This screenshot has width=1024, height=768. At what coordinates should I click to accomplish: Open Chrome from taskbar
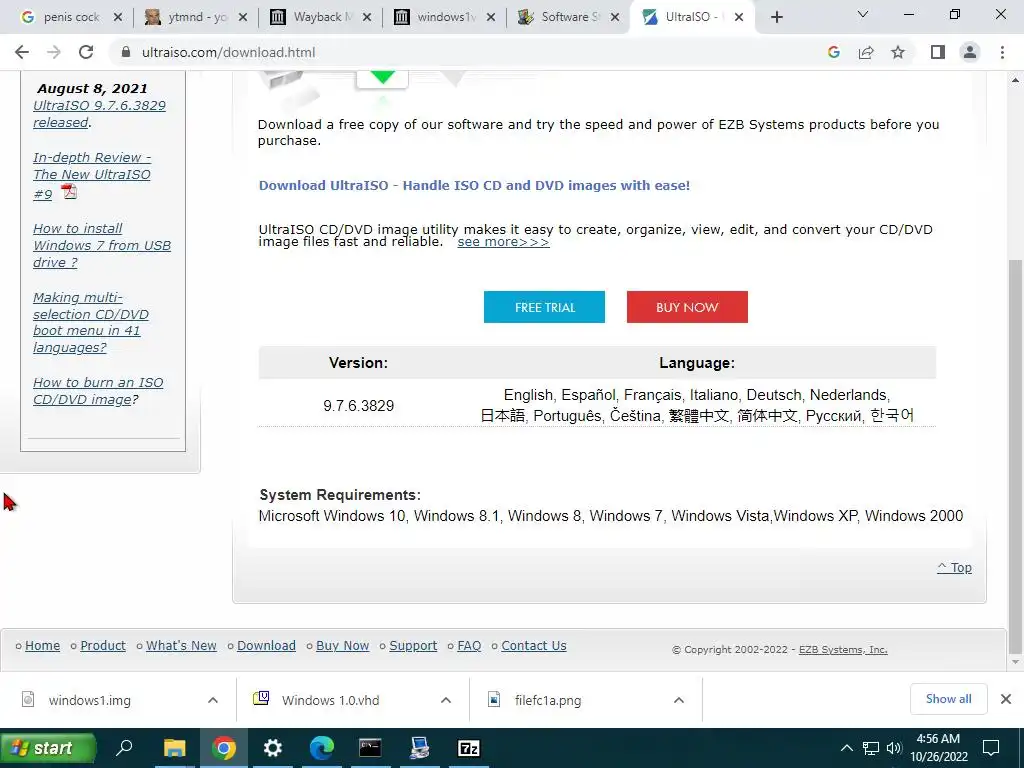tap(223, 748)
